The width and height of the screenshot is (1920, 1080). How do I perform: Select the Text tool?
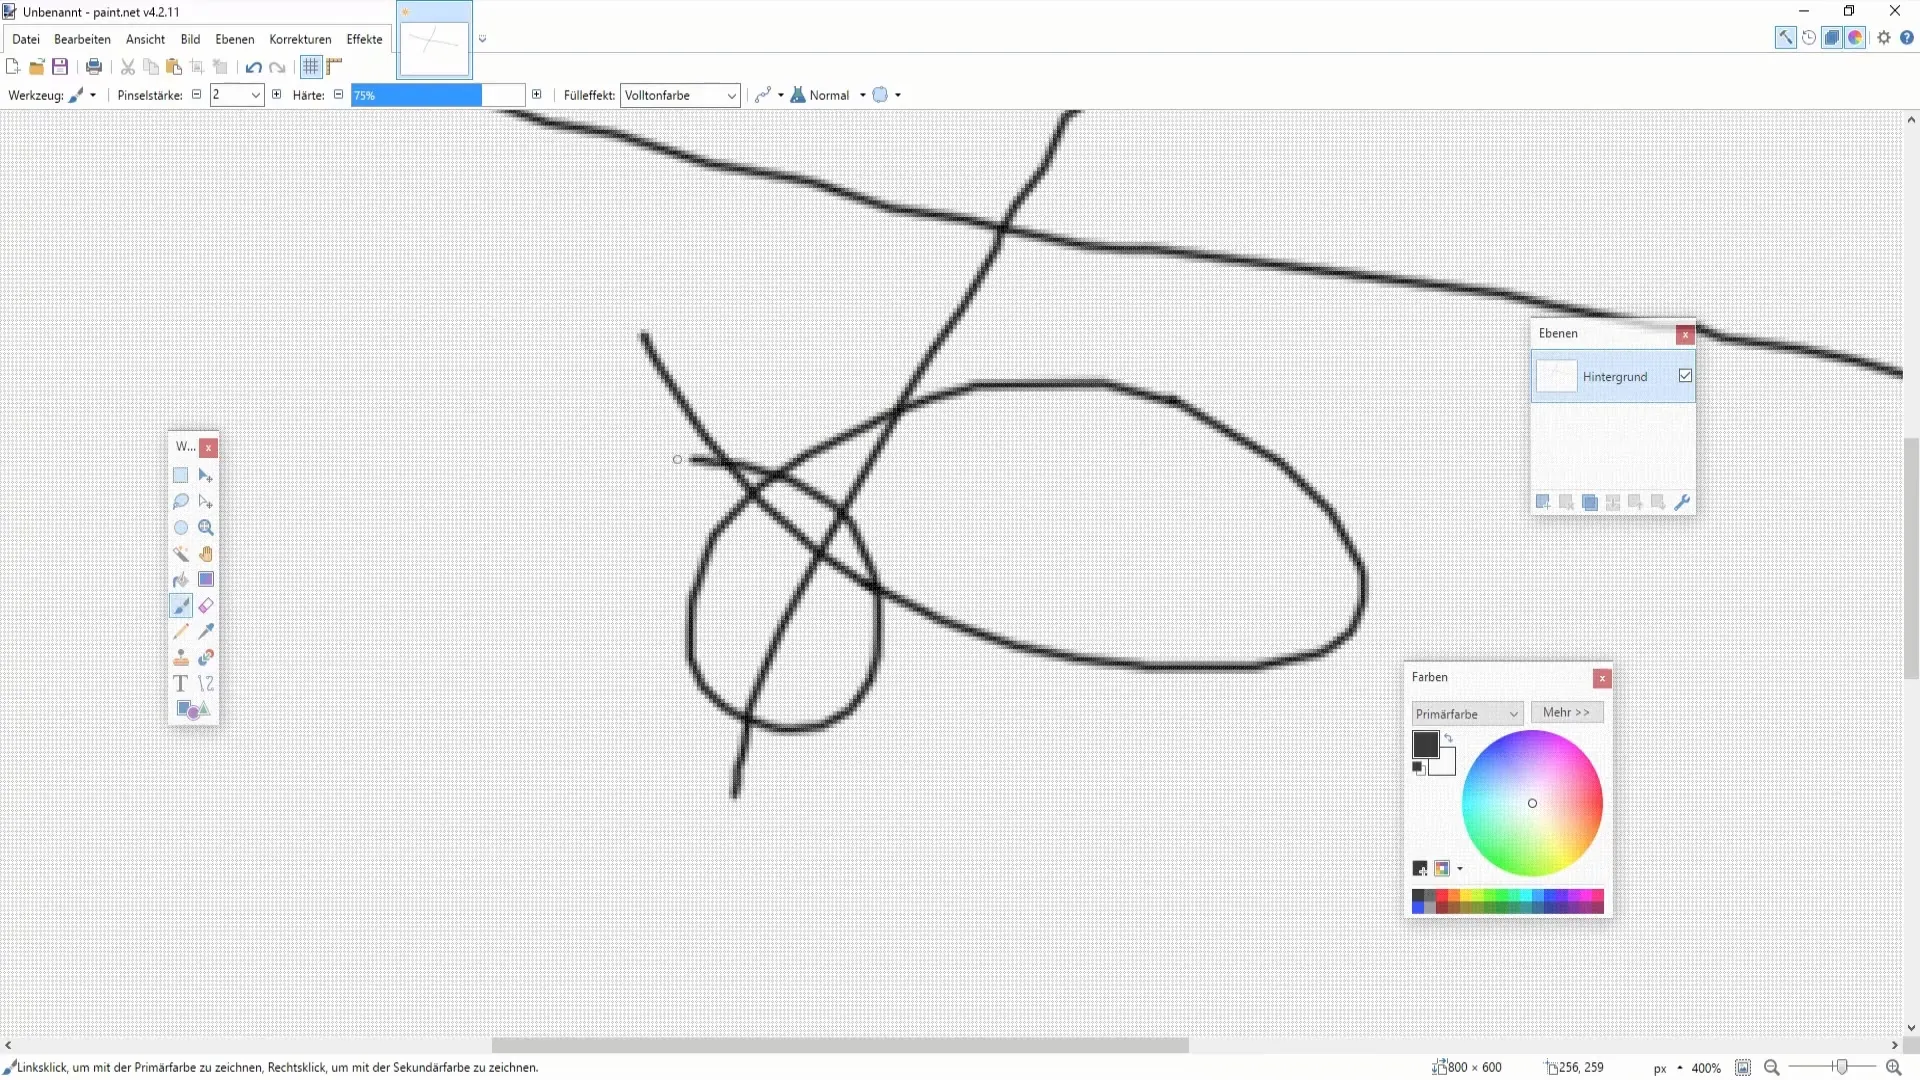tap(181, 683)
